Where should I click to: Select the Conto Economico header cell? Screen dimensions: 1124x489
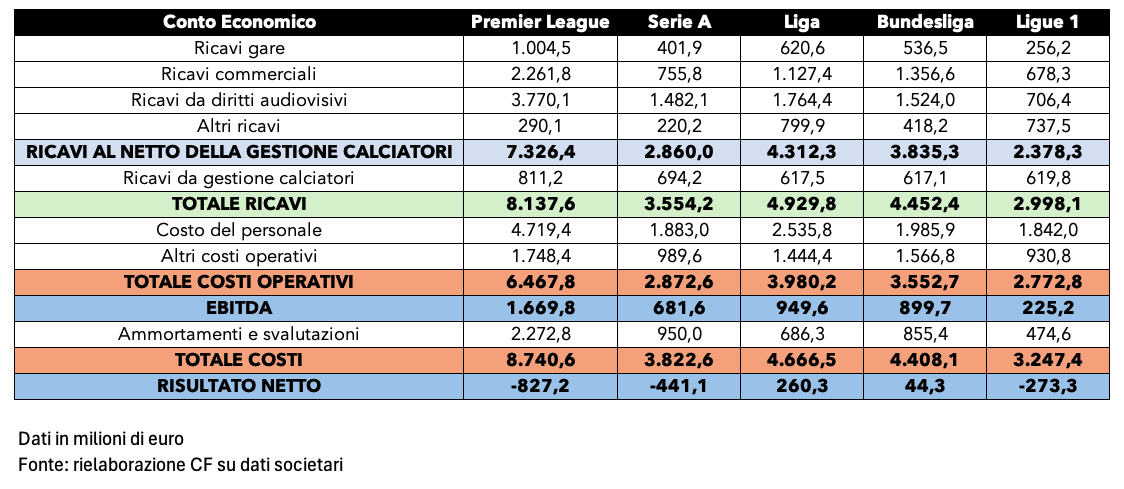239,22
